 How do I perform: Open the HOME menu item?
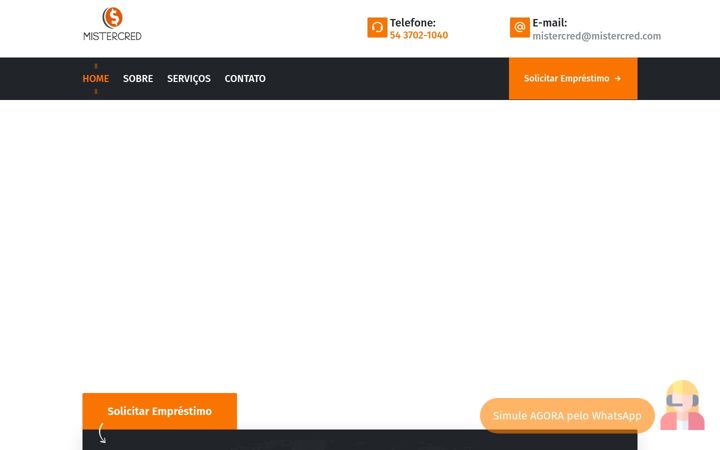point(96,79)
